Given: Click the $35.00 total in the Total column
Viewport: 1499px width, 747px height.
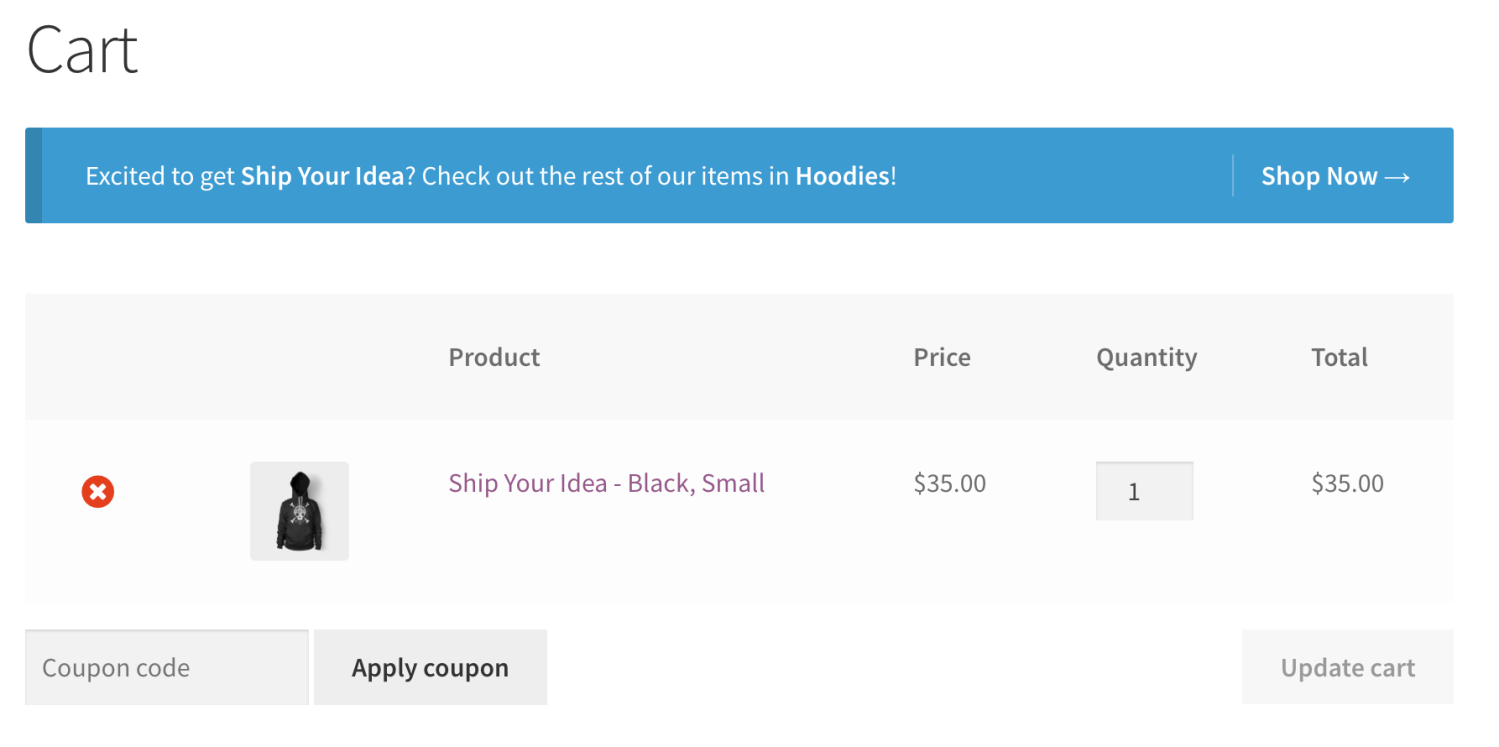Looking at the screenshot, I should coord(1346,483).
